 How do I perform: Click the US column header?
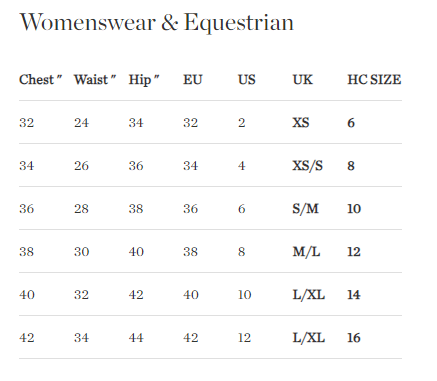247,80
